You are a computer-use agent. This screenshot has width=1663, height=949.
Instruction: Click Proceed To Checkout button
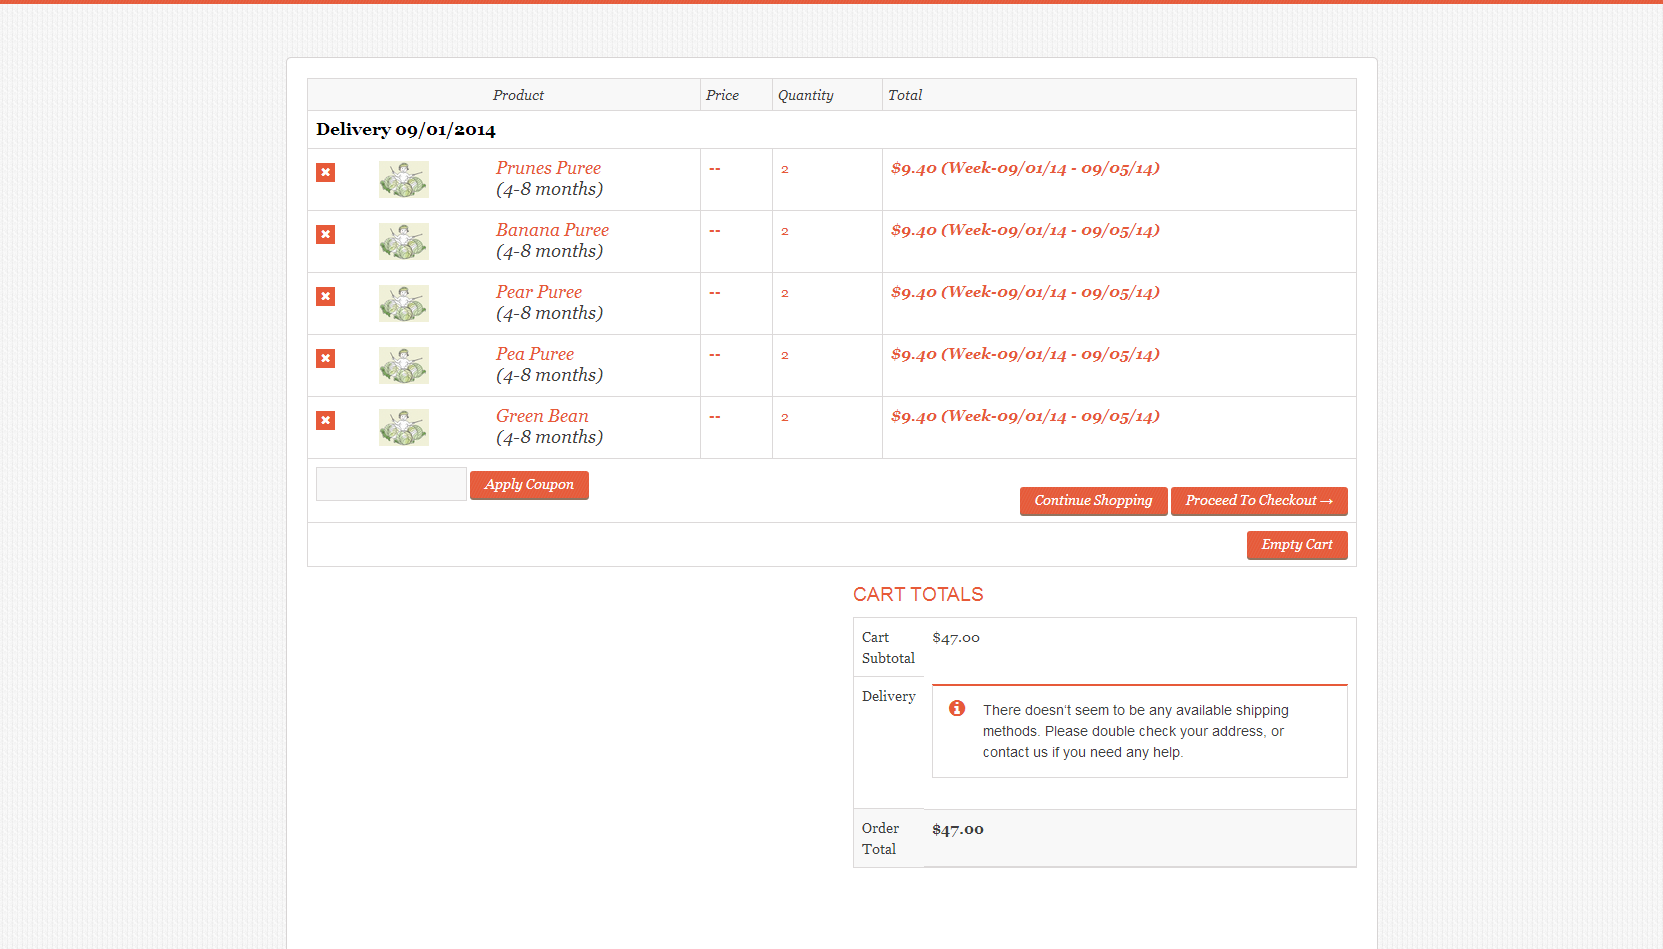click(x=1258, y=501)
